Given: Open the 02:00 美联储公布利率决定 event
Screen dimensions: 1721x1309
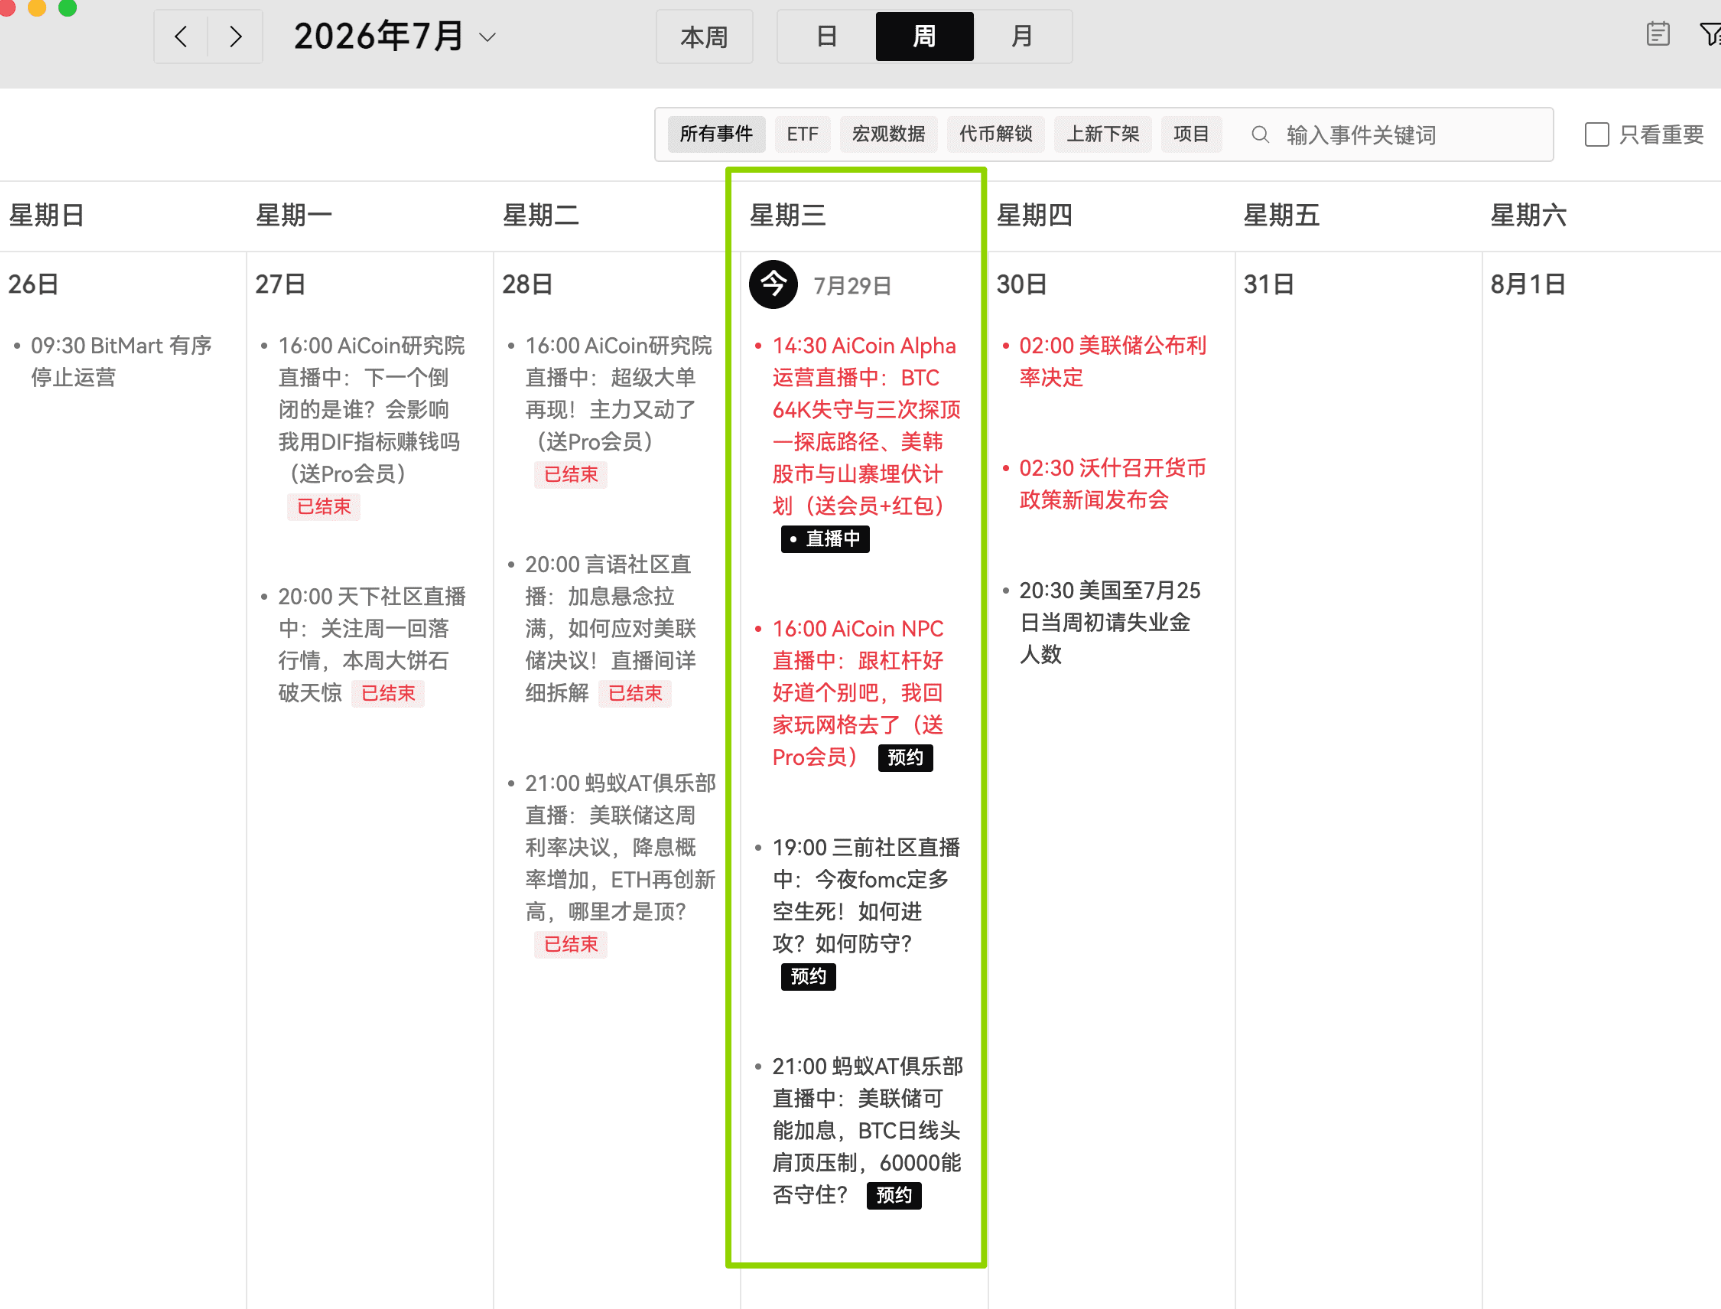Looking at the screenshot, I should (1113, 361).
